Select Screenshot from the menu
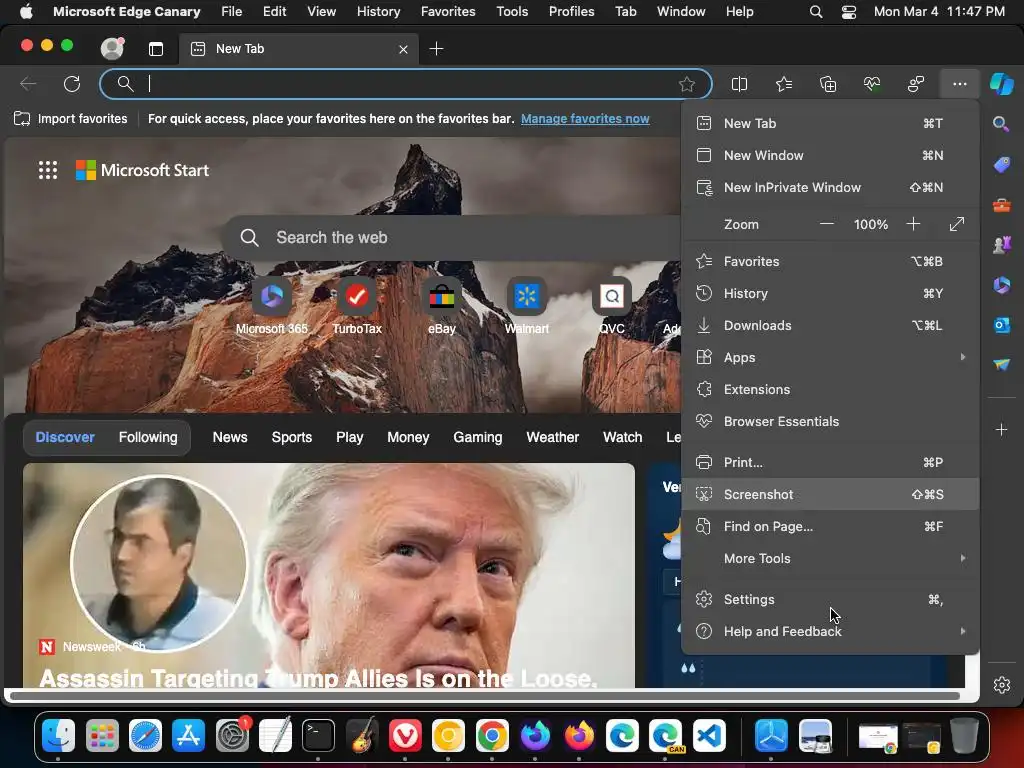This screenshot has width=1024, height=768. coord(831,494)
